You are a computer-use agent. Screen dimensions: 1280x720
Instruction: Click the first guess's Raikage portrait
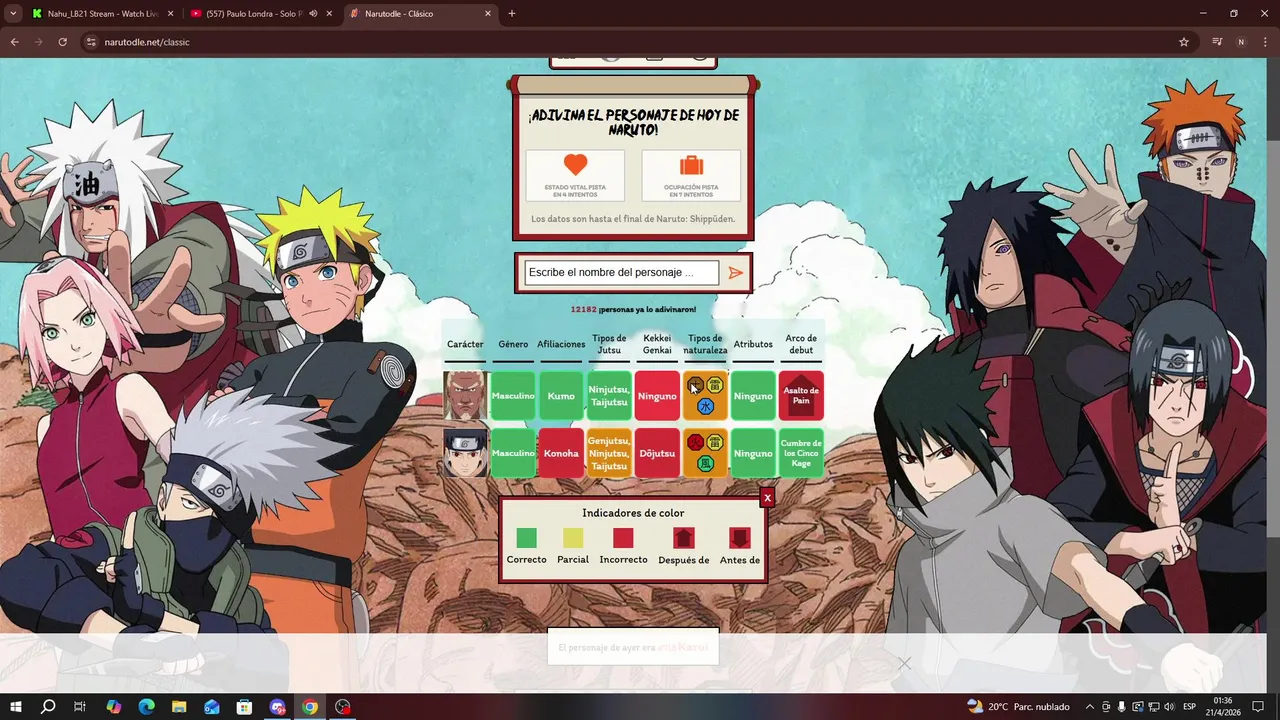[x=465, y=396]
